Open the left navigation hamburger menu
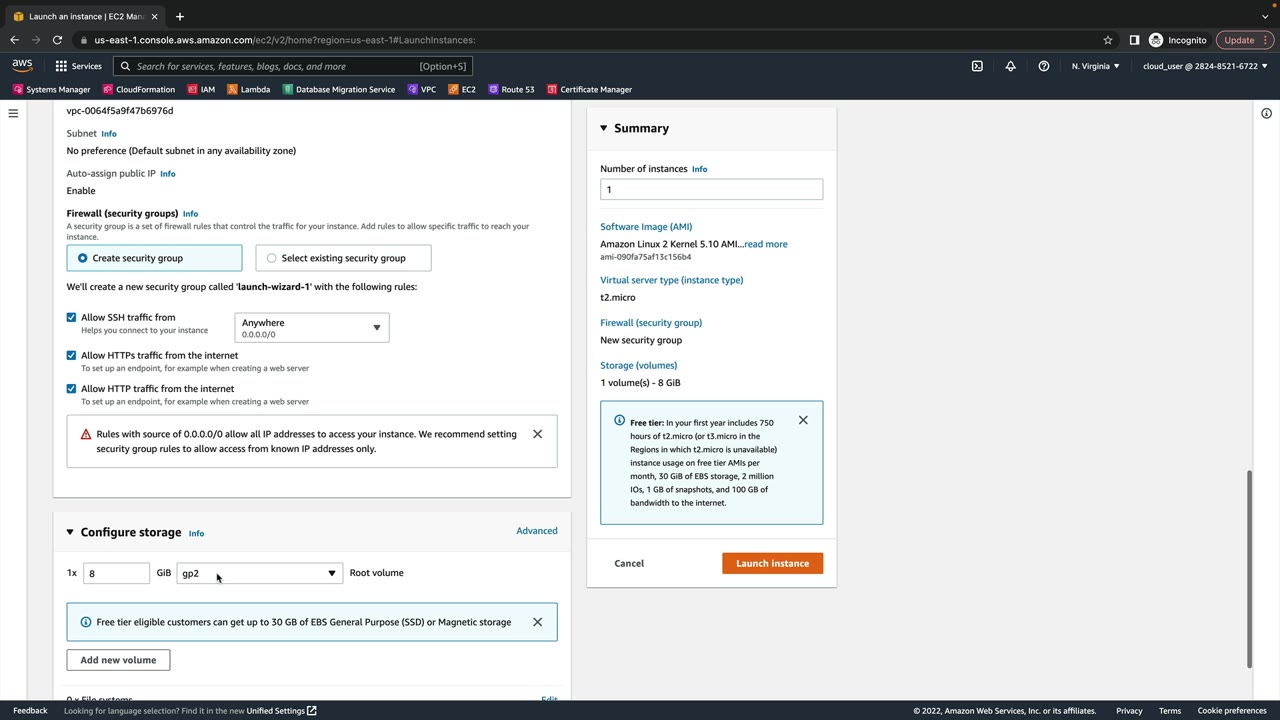Viewport: 1280px width, 720px height. [x=13, y=113]
